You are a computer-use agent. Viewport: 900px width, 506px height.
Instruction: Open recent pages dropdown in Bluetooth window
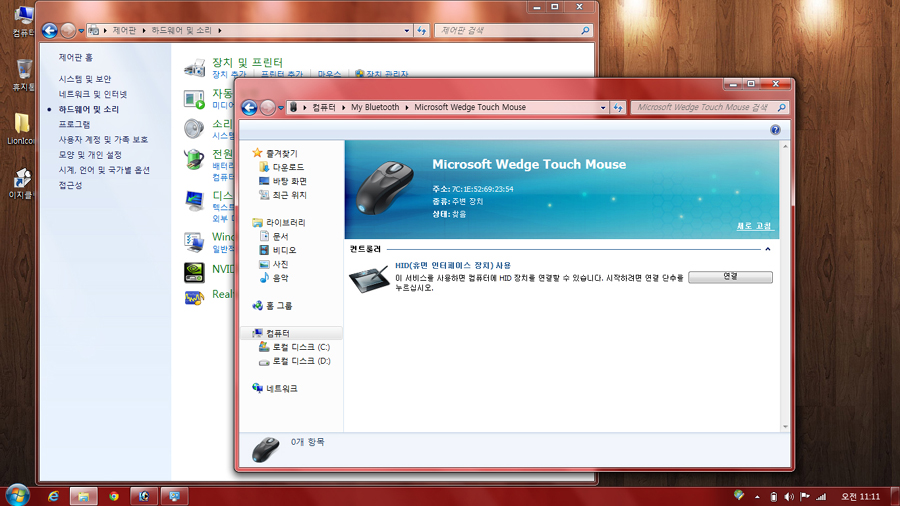point(281,107)
